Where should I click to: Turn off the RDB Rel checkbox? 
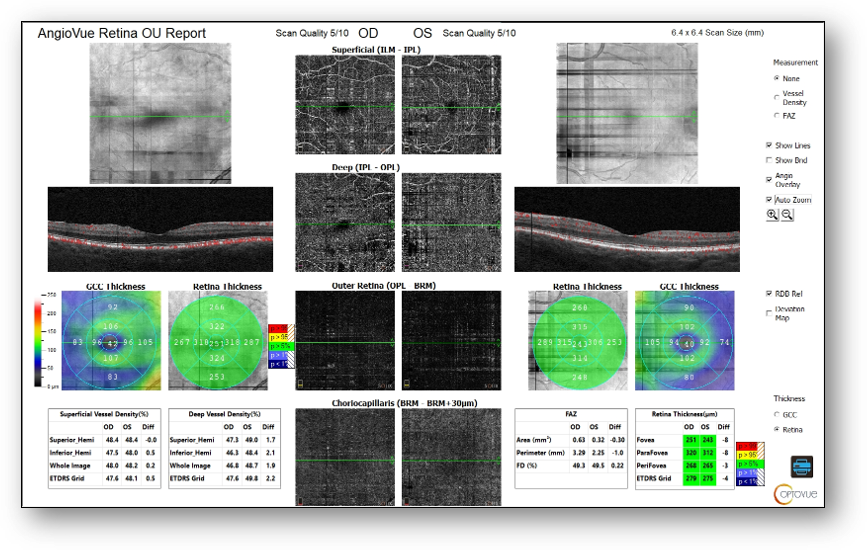pos(769,294)
